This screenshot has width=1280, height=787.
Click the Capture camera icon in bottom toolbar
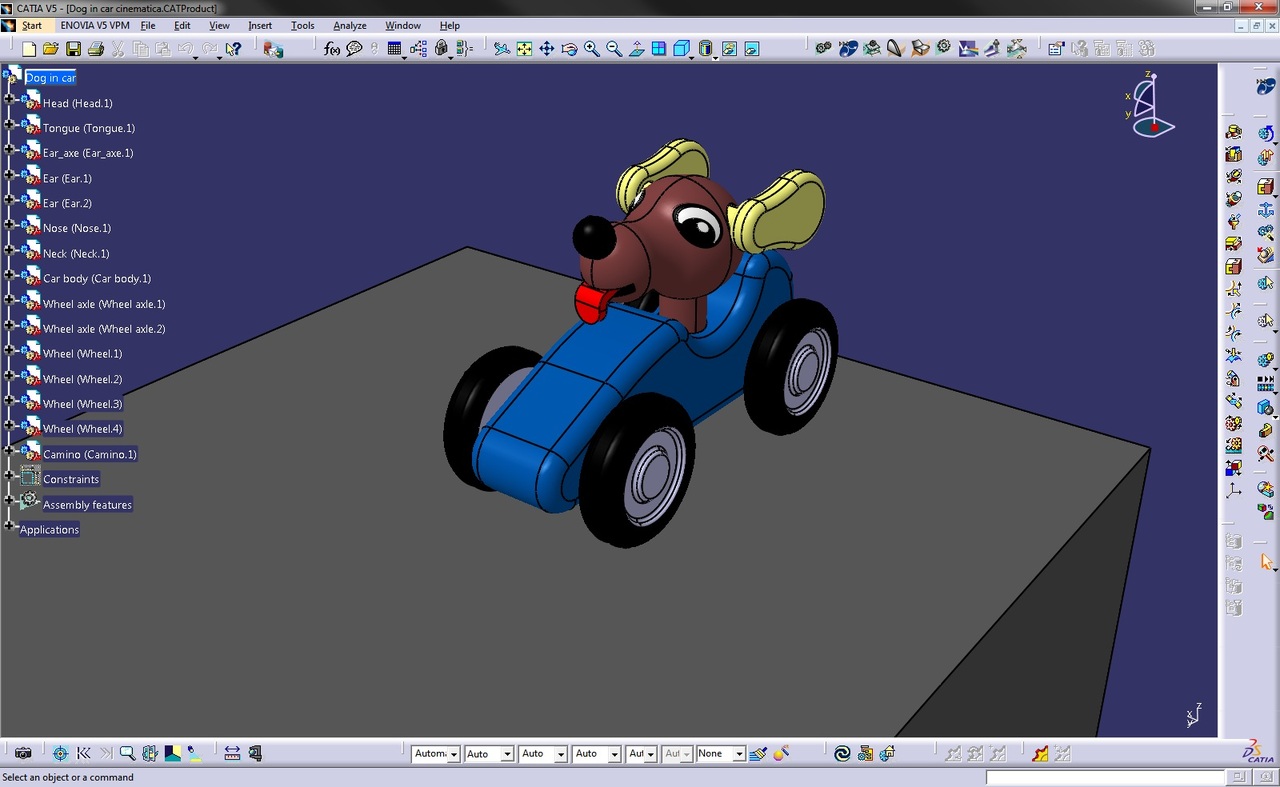pyautogui.click(x=23, y=753)
